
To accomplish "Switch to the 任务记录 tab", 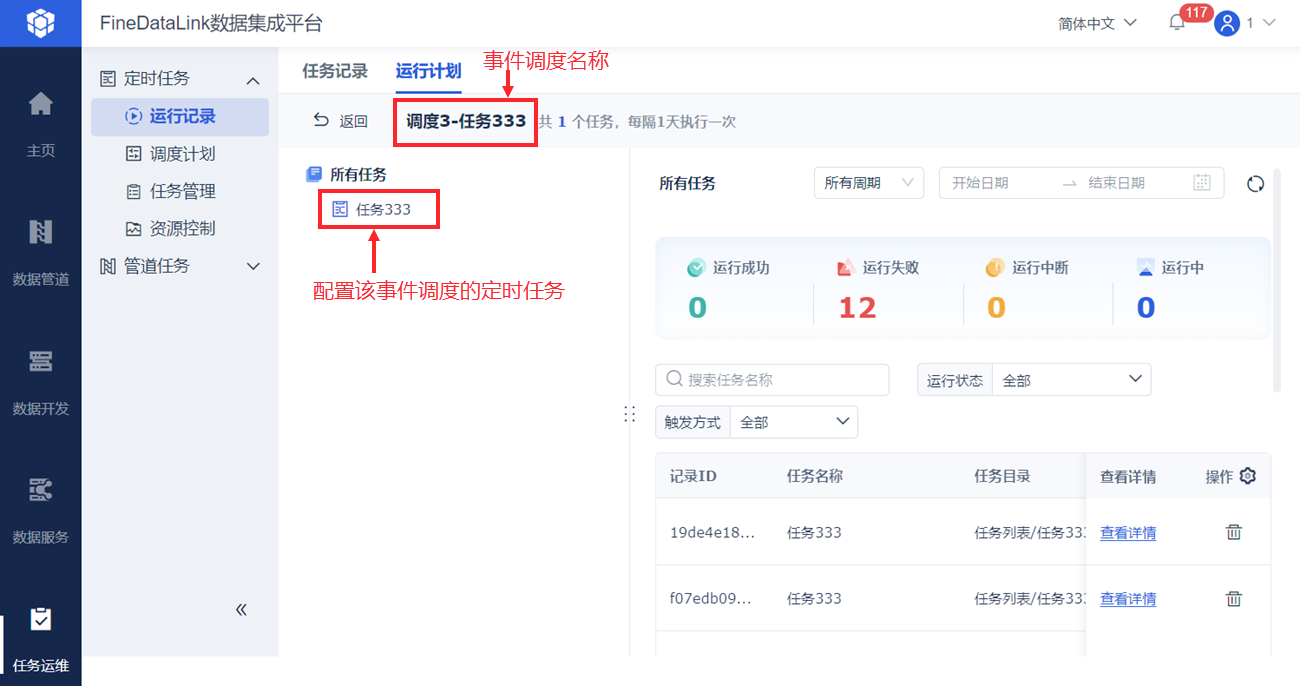I will point(335,70).
